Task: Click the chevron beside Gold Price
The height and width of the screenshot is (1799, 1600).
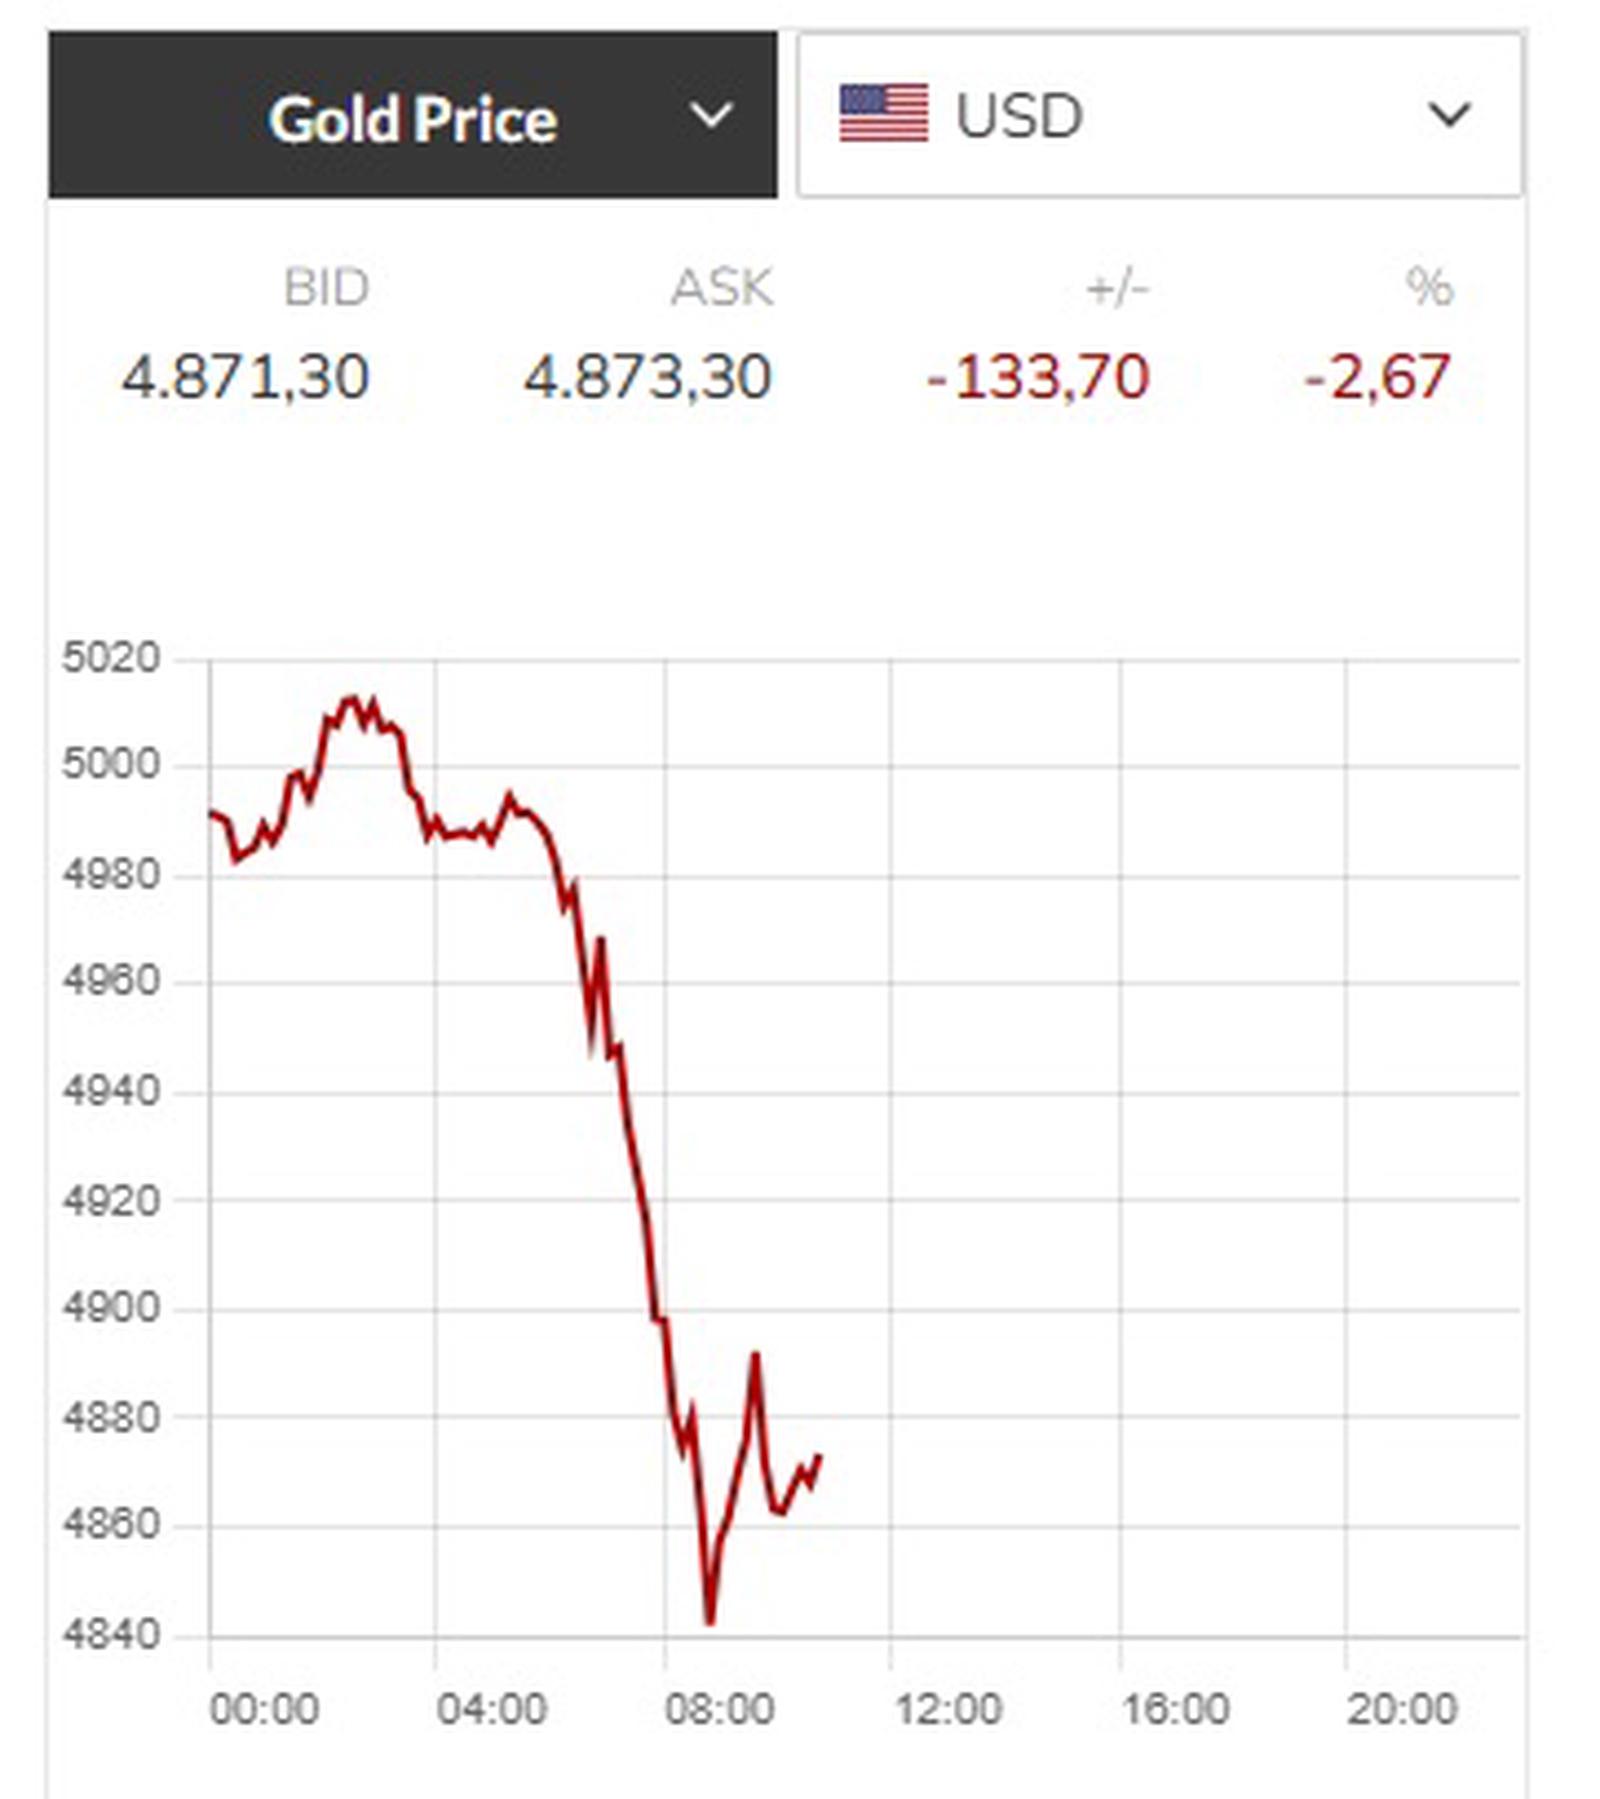Action: tap(711, 116)
